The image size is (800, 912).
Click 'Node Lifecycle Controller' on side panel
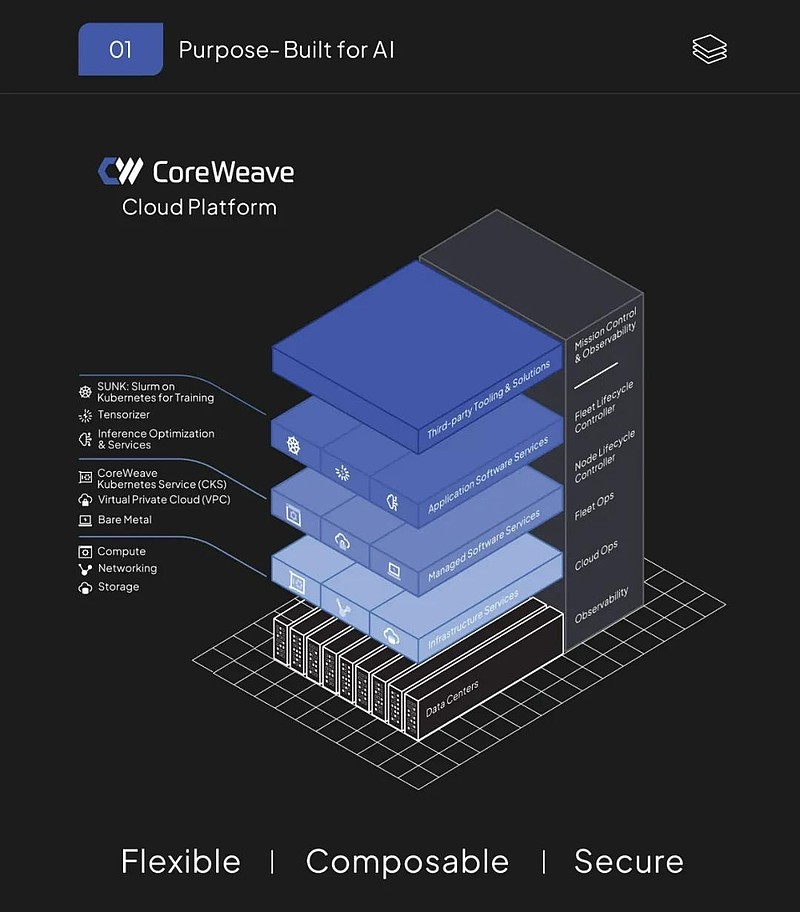[x=605, y=457]
